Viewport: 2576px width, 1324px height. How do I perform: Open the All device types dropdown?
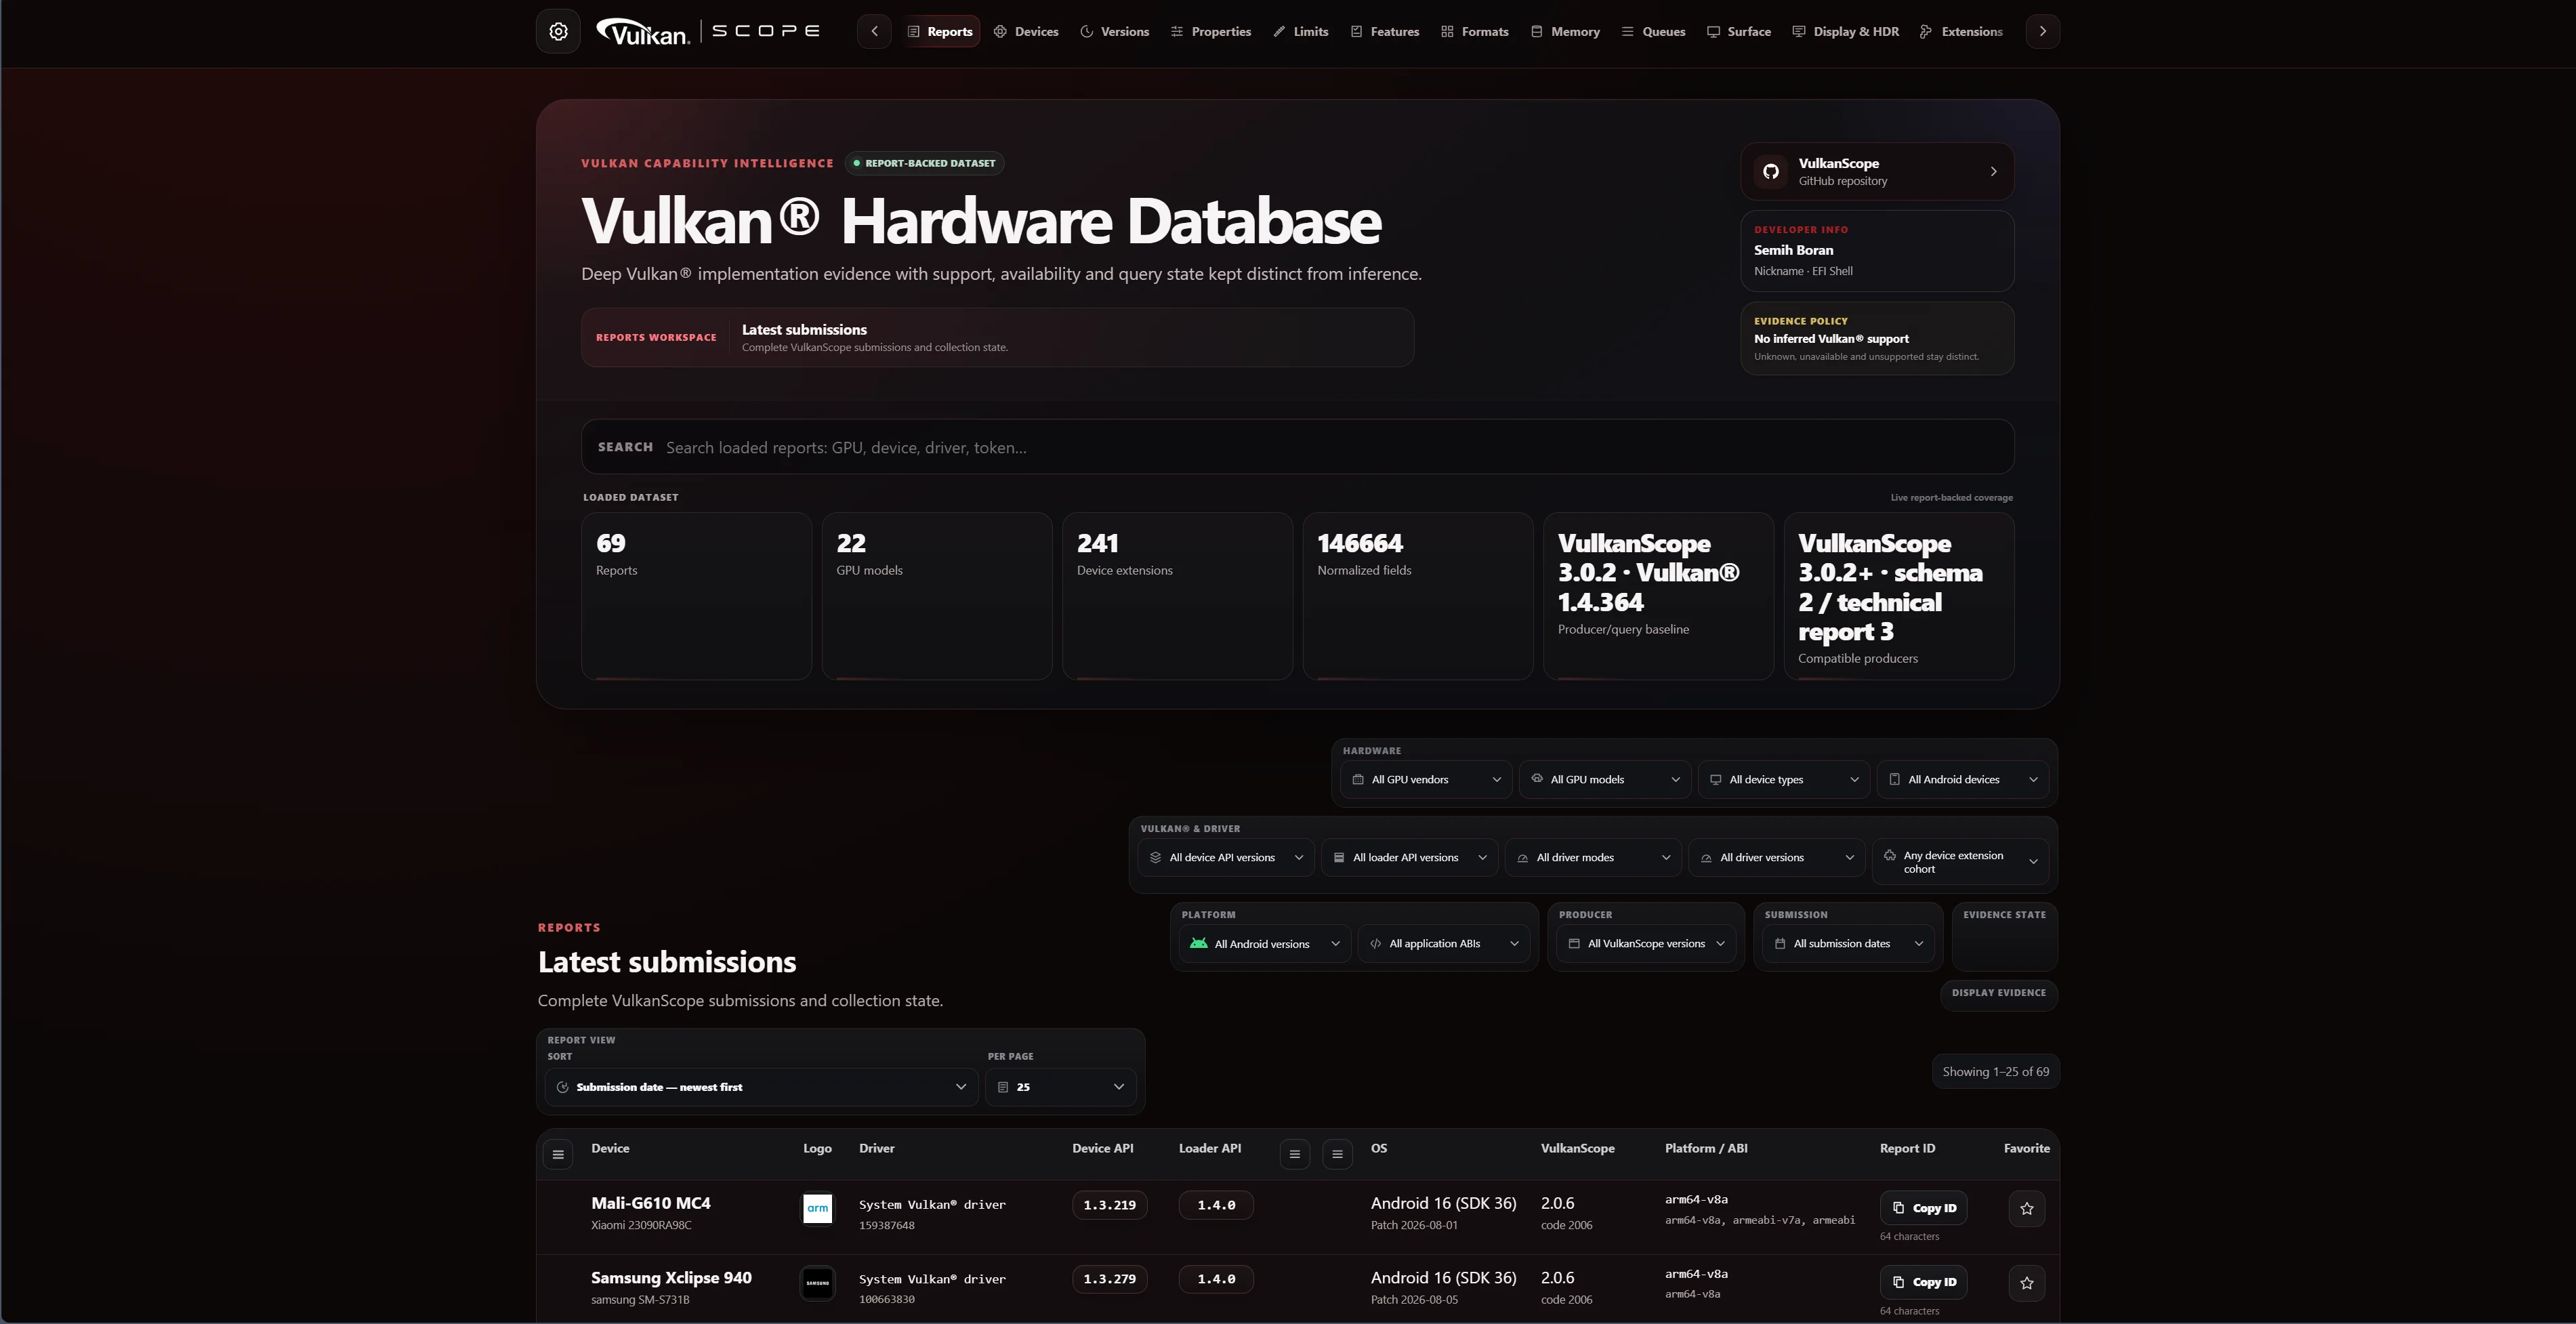point(1784,779)
